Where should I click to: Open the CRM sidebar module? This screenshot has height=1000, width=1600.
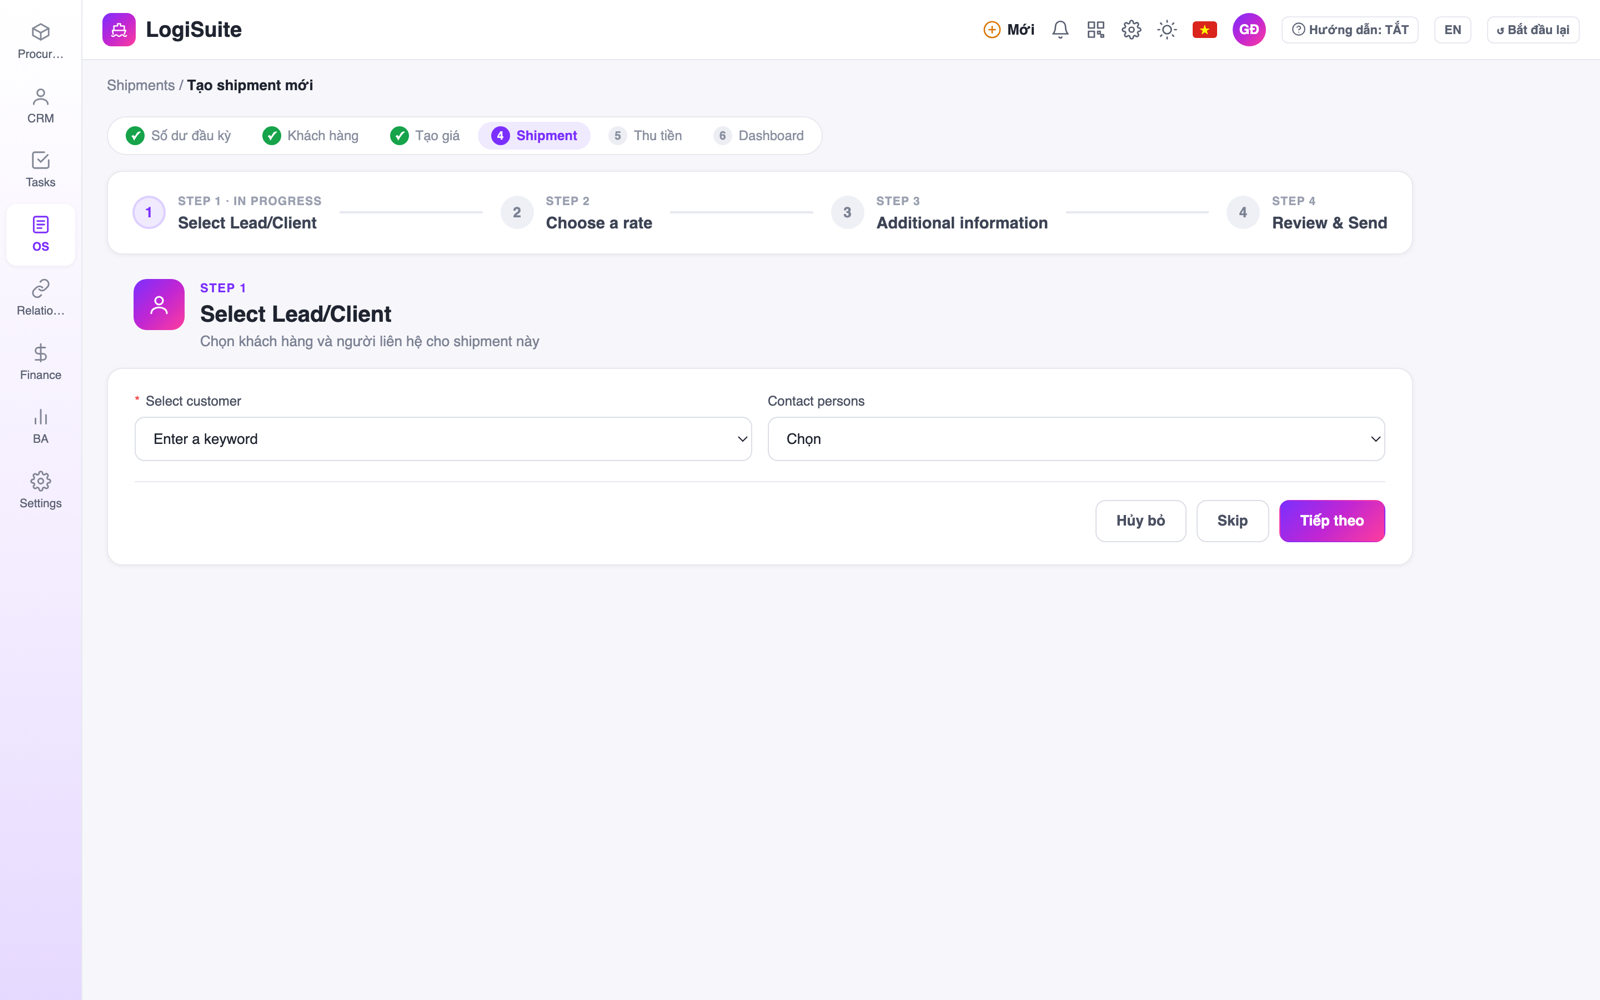pyautogui.click(x=40, y=105)
